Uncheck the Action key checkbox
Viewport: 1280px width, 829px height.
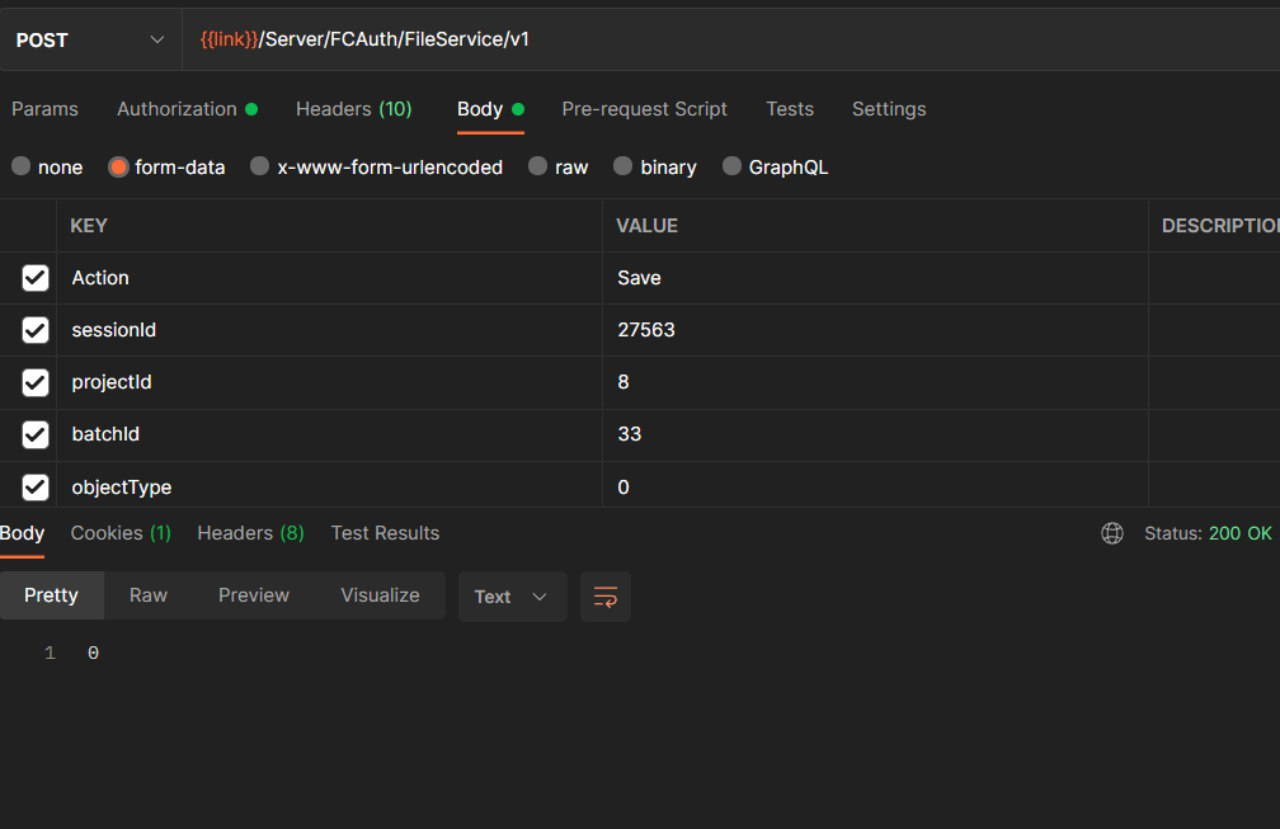pyautogui.click(x=35, y=278)
